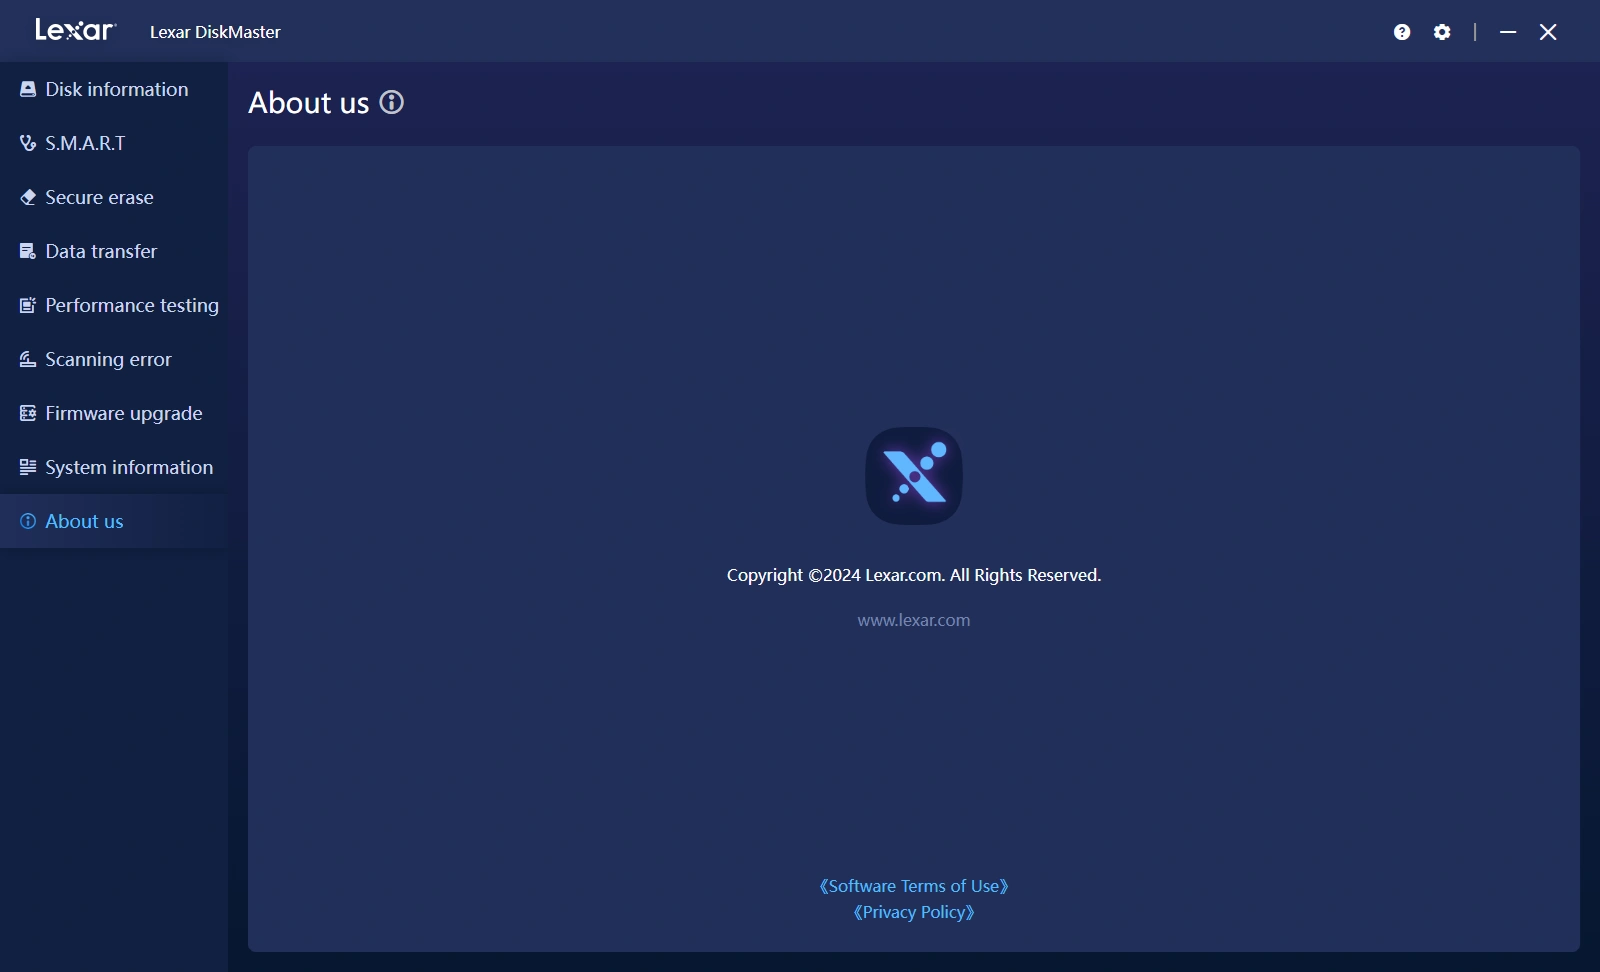Click the About us page heading

click(x=309, y=102)
